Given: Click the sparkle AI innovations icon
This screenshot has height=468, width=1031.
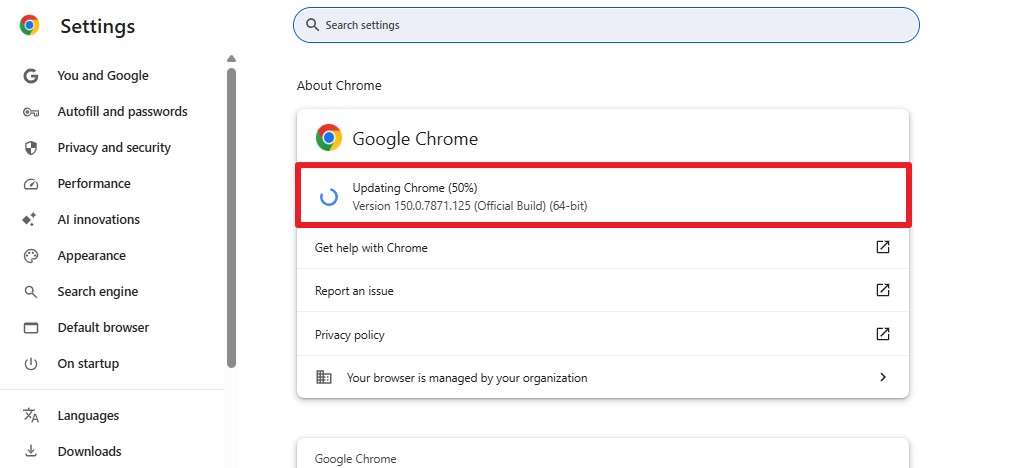Looking at the screenshot, I should point(30,220).
